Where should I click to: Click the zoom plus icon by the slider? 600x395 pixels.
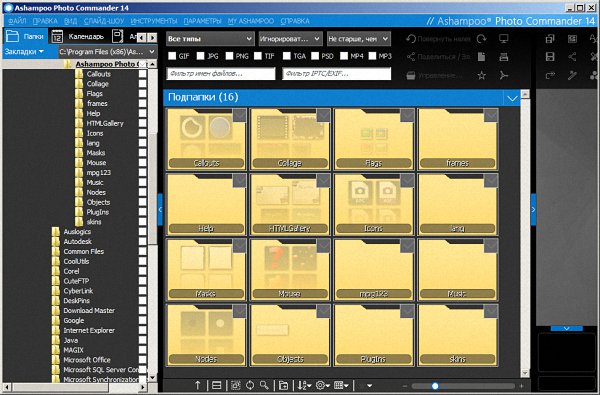(521, 386)
